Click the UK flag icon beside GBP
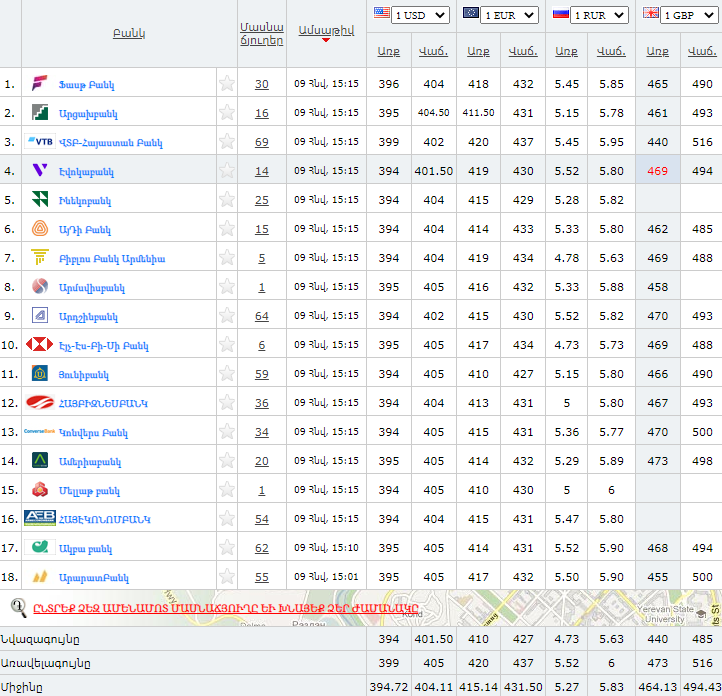Viewport: 722px width, 696px height. pyautogui.click(x=651, y=13)
